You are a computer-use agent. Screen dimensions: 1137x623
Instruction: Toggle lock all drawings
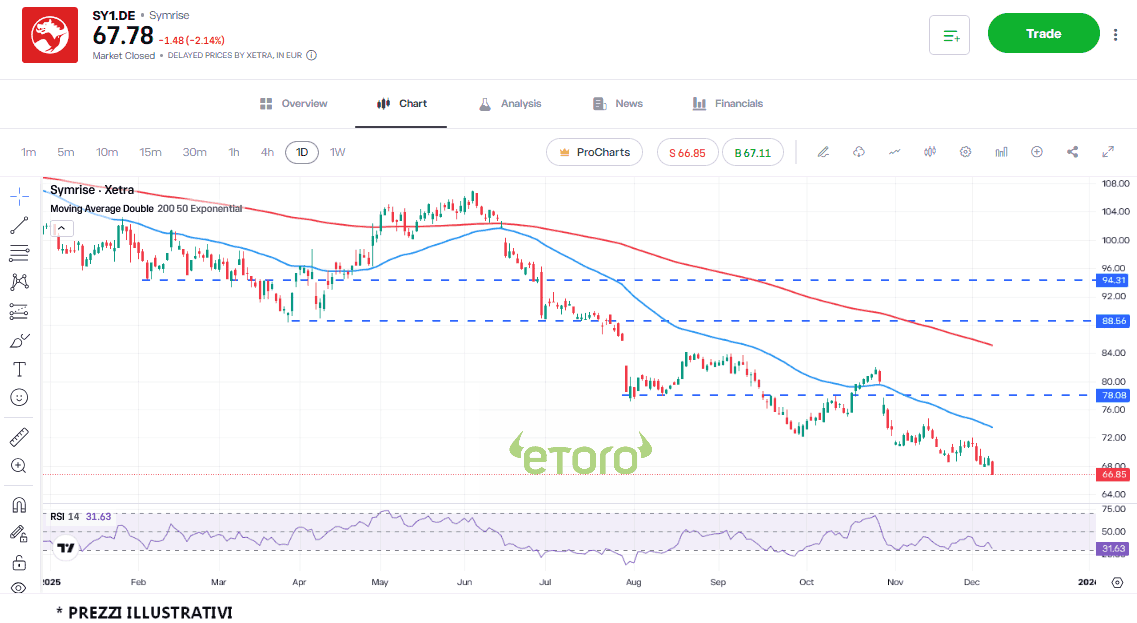click(19, 562)
